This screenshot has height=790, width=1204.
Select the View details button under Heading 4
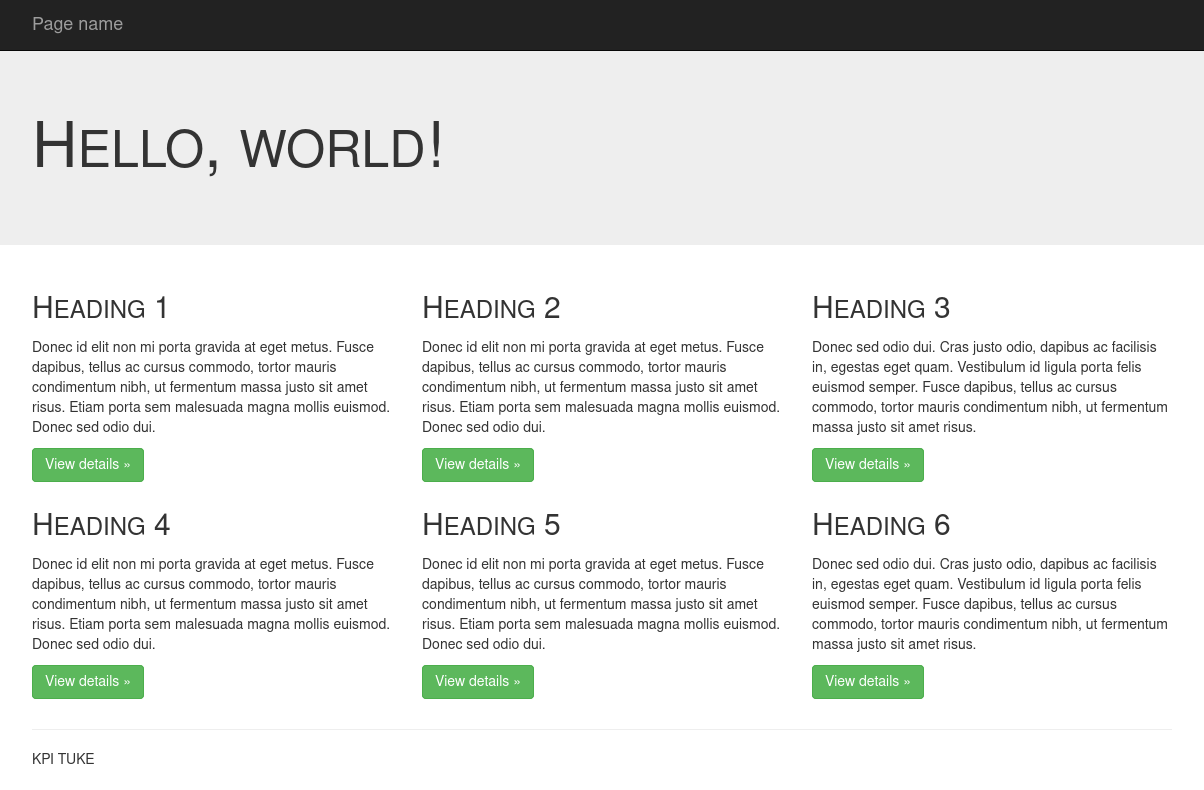[88, 682]
